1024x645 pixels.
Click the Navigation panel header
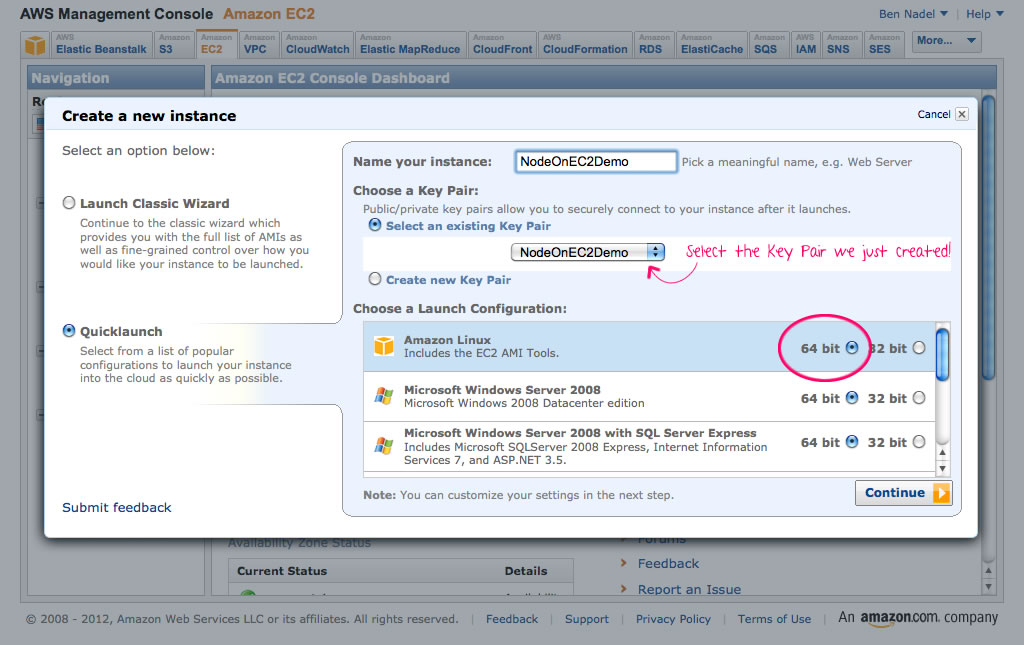click(116, 78)
